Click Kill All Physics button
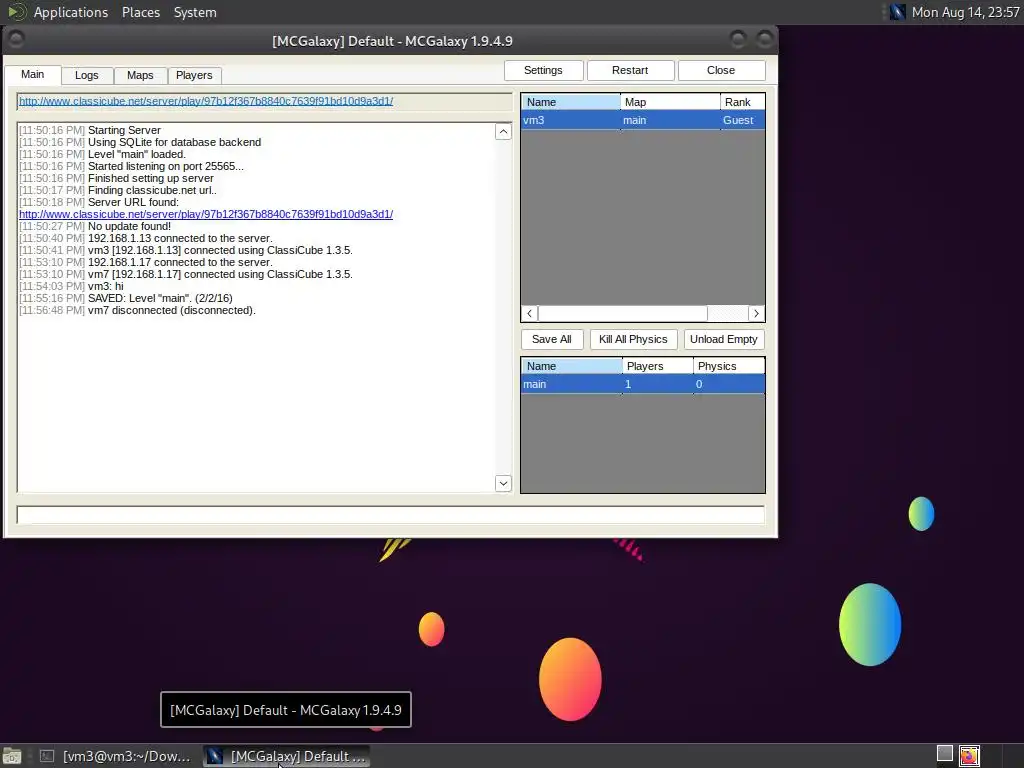This screenshot has height=768, width=1024. pyautogui.click(x=633, y=340)
